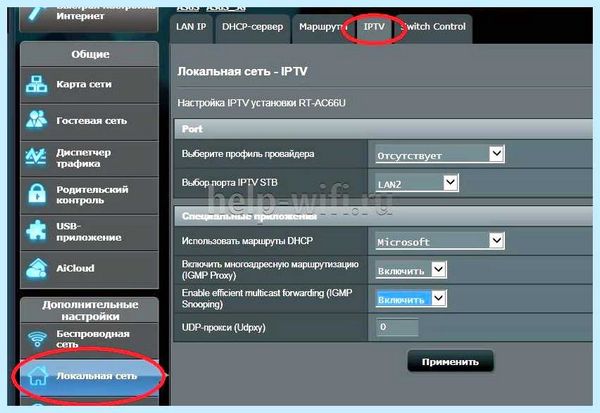Click the 'Настройка IPTV установки RT-AC66U' description
The image size is (600, 413).
coord(261,103)
